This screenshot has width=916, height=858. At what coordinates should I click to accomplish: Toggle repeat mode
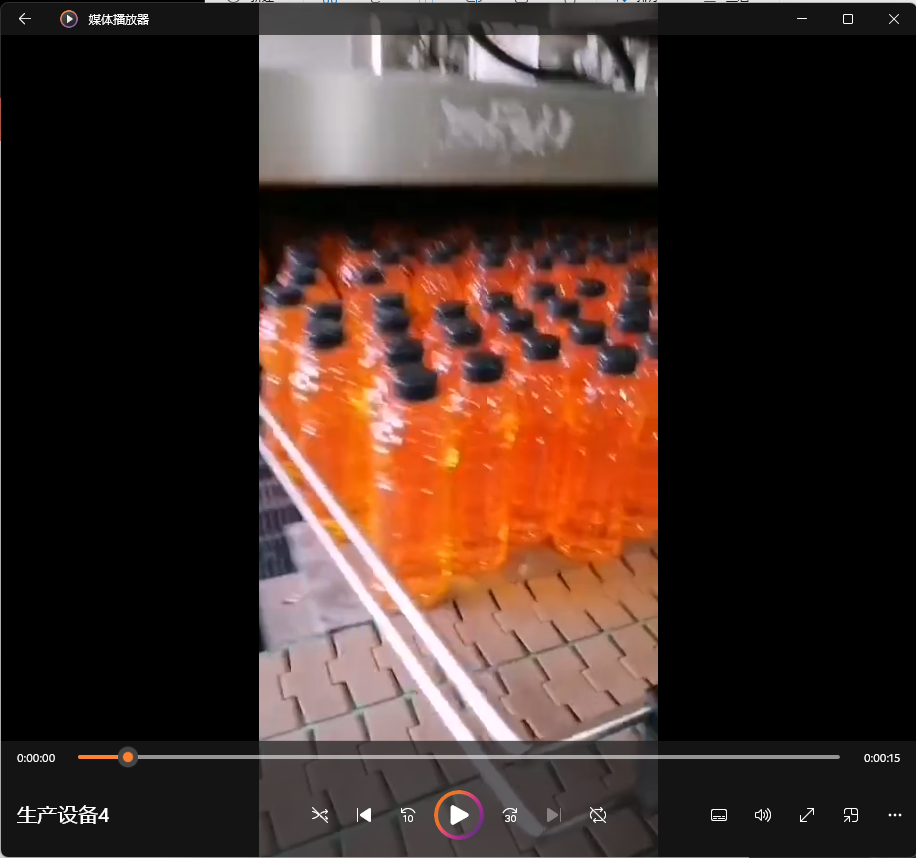click(x=598, y=815)
